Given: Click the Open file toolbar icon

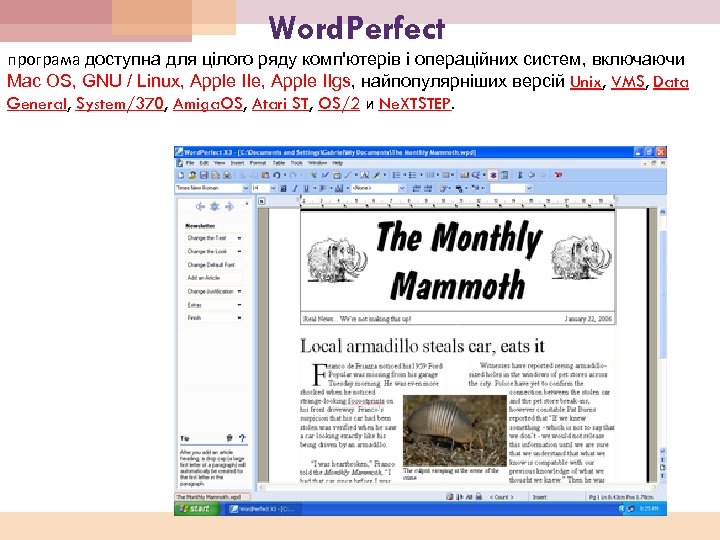Looking at the screenshot, I should point(192,175).
